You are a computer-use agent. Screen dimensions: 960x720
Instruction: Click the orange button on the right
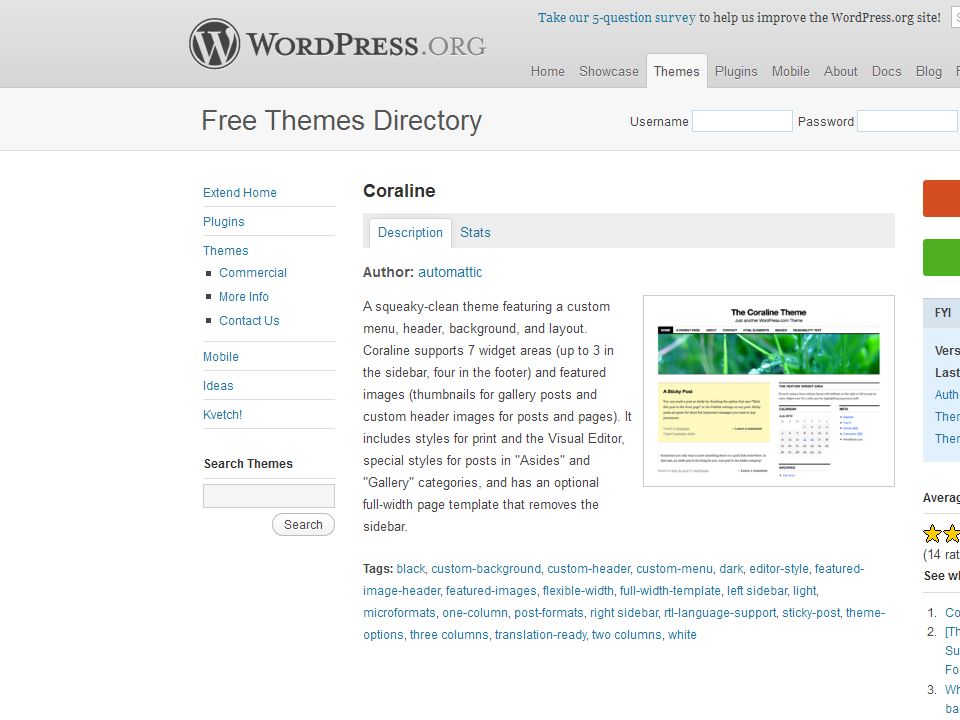point(942,198)
